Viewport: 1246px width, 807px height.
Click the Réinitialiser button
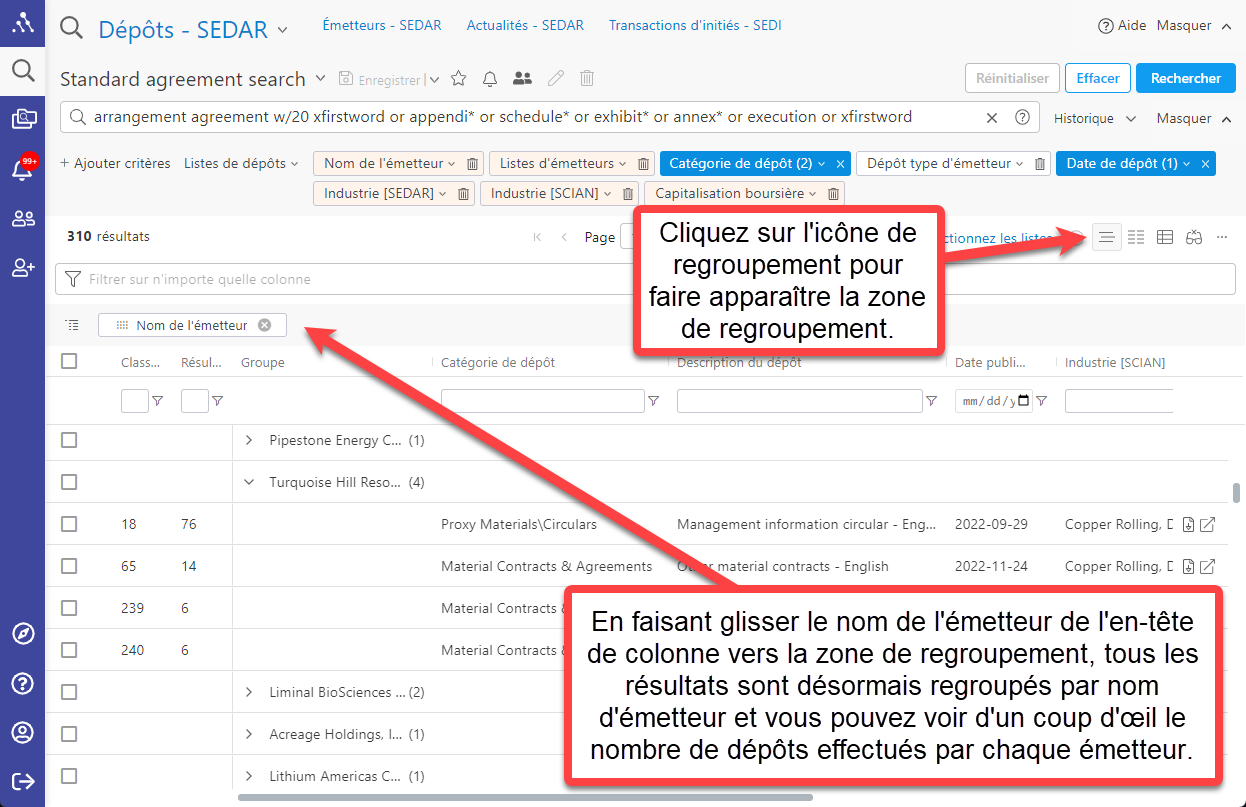[x=1012, y=78]
